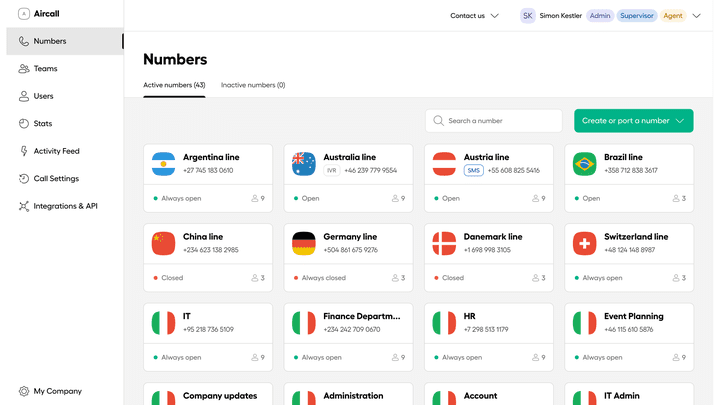Open the Argentina line title
The image size is (720, 405).
pos(211,157)
